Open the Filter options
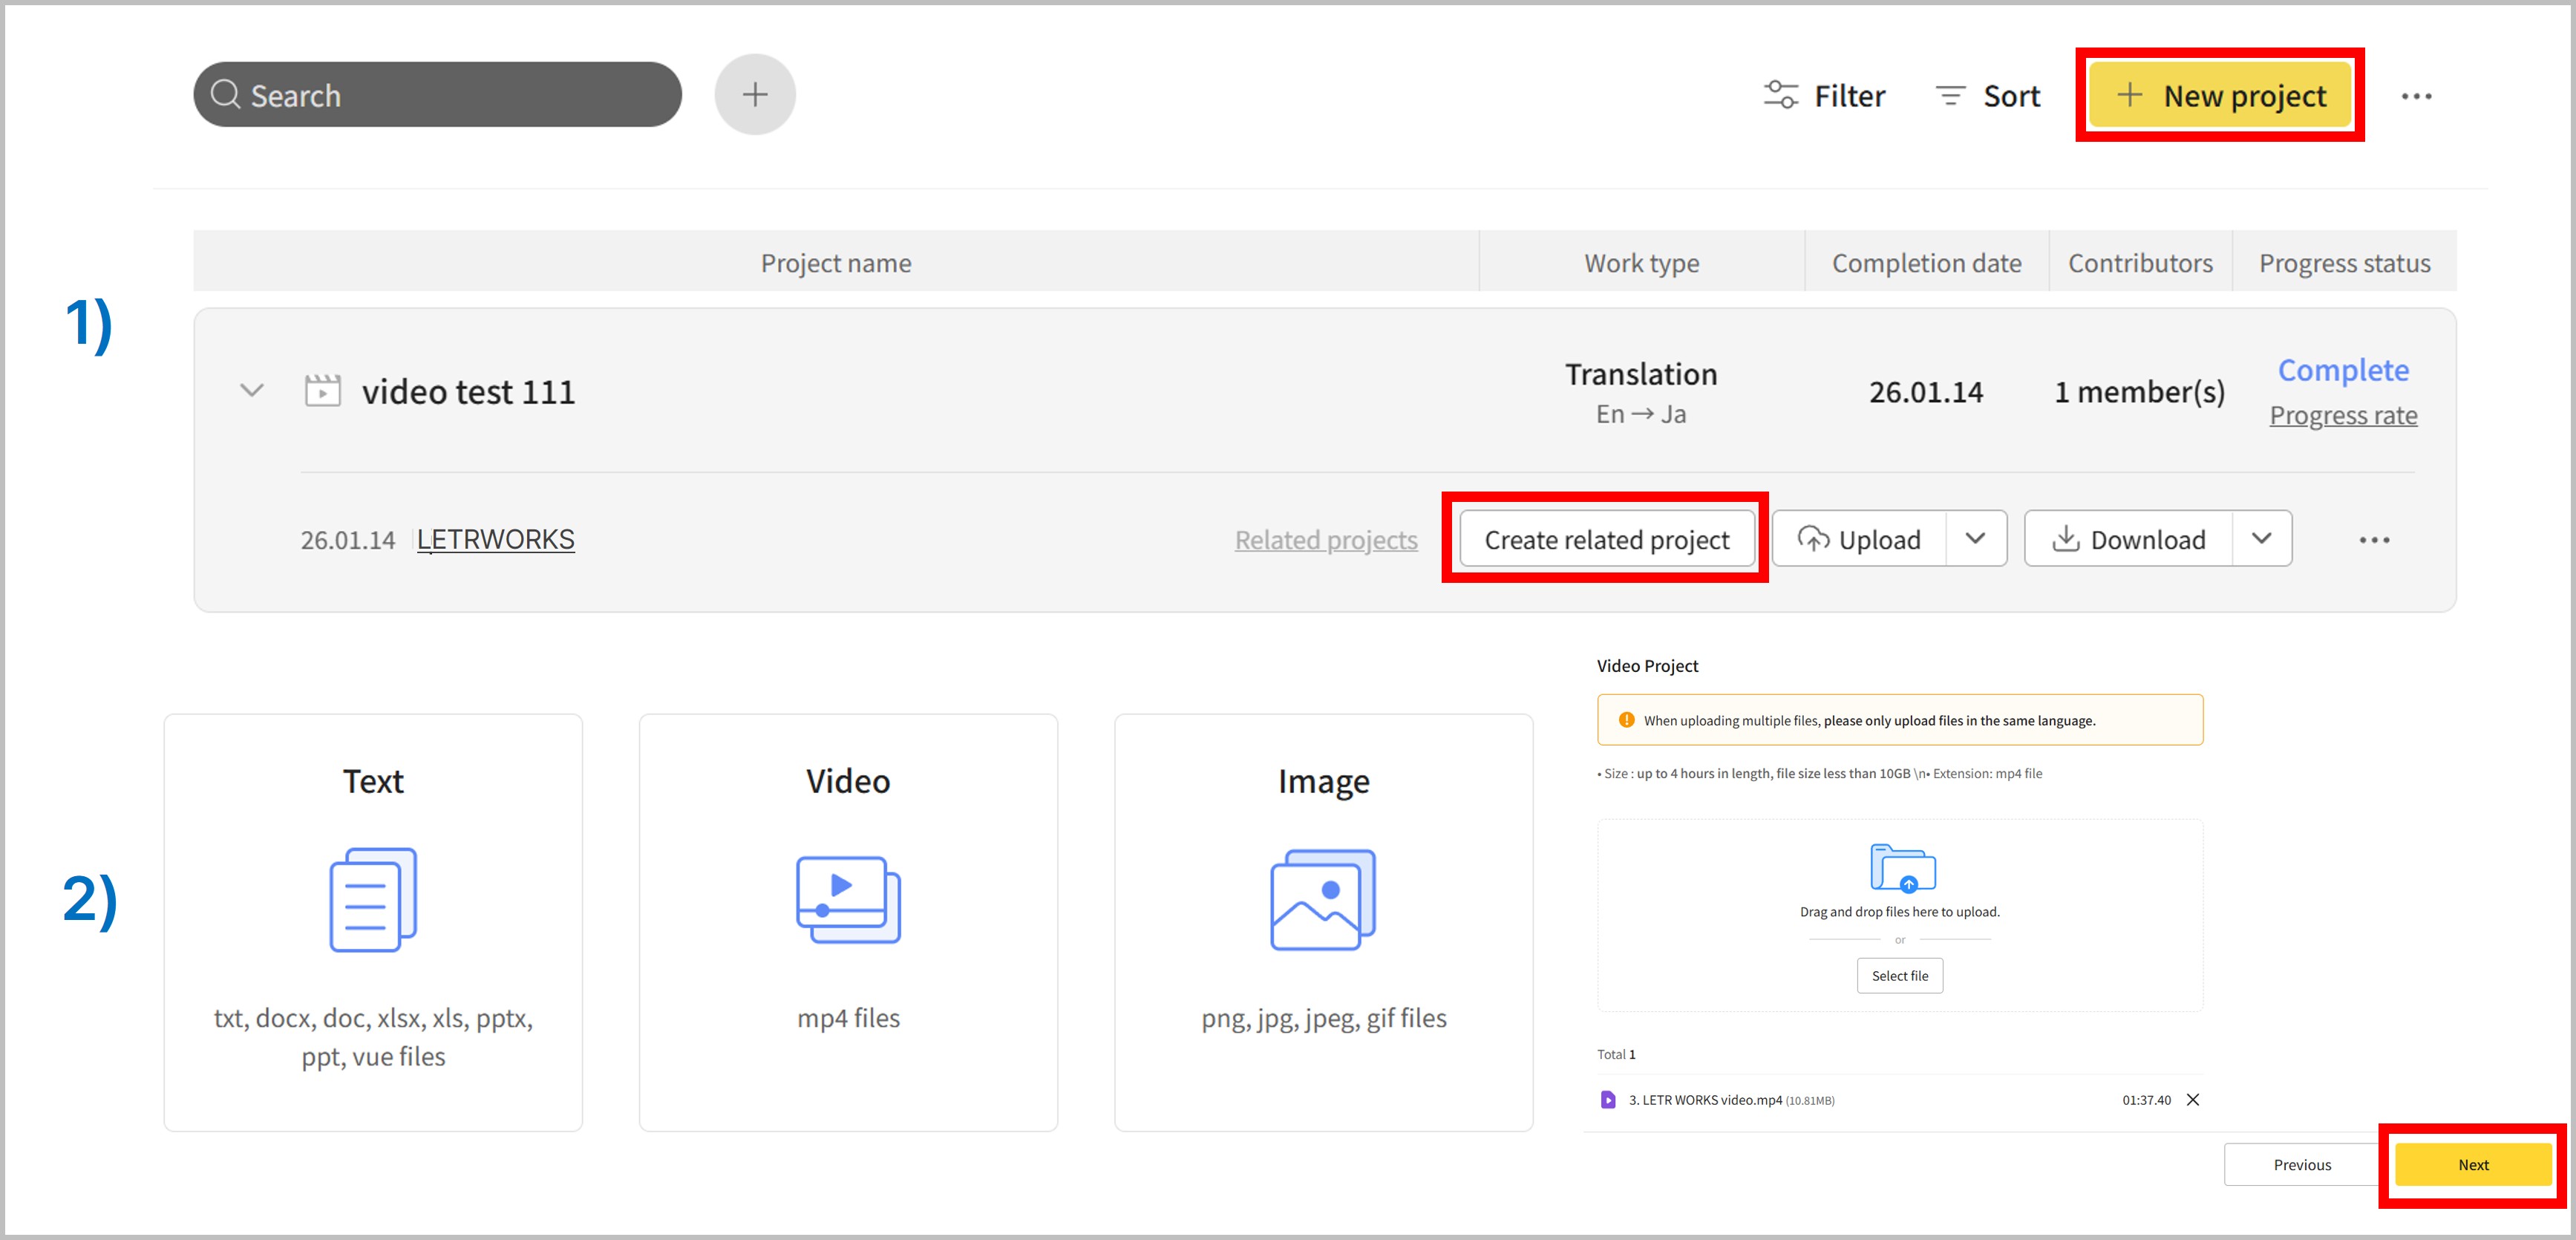 (x=1825, y=96)
